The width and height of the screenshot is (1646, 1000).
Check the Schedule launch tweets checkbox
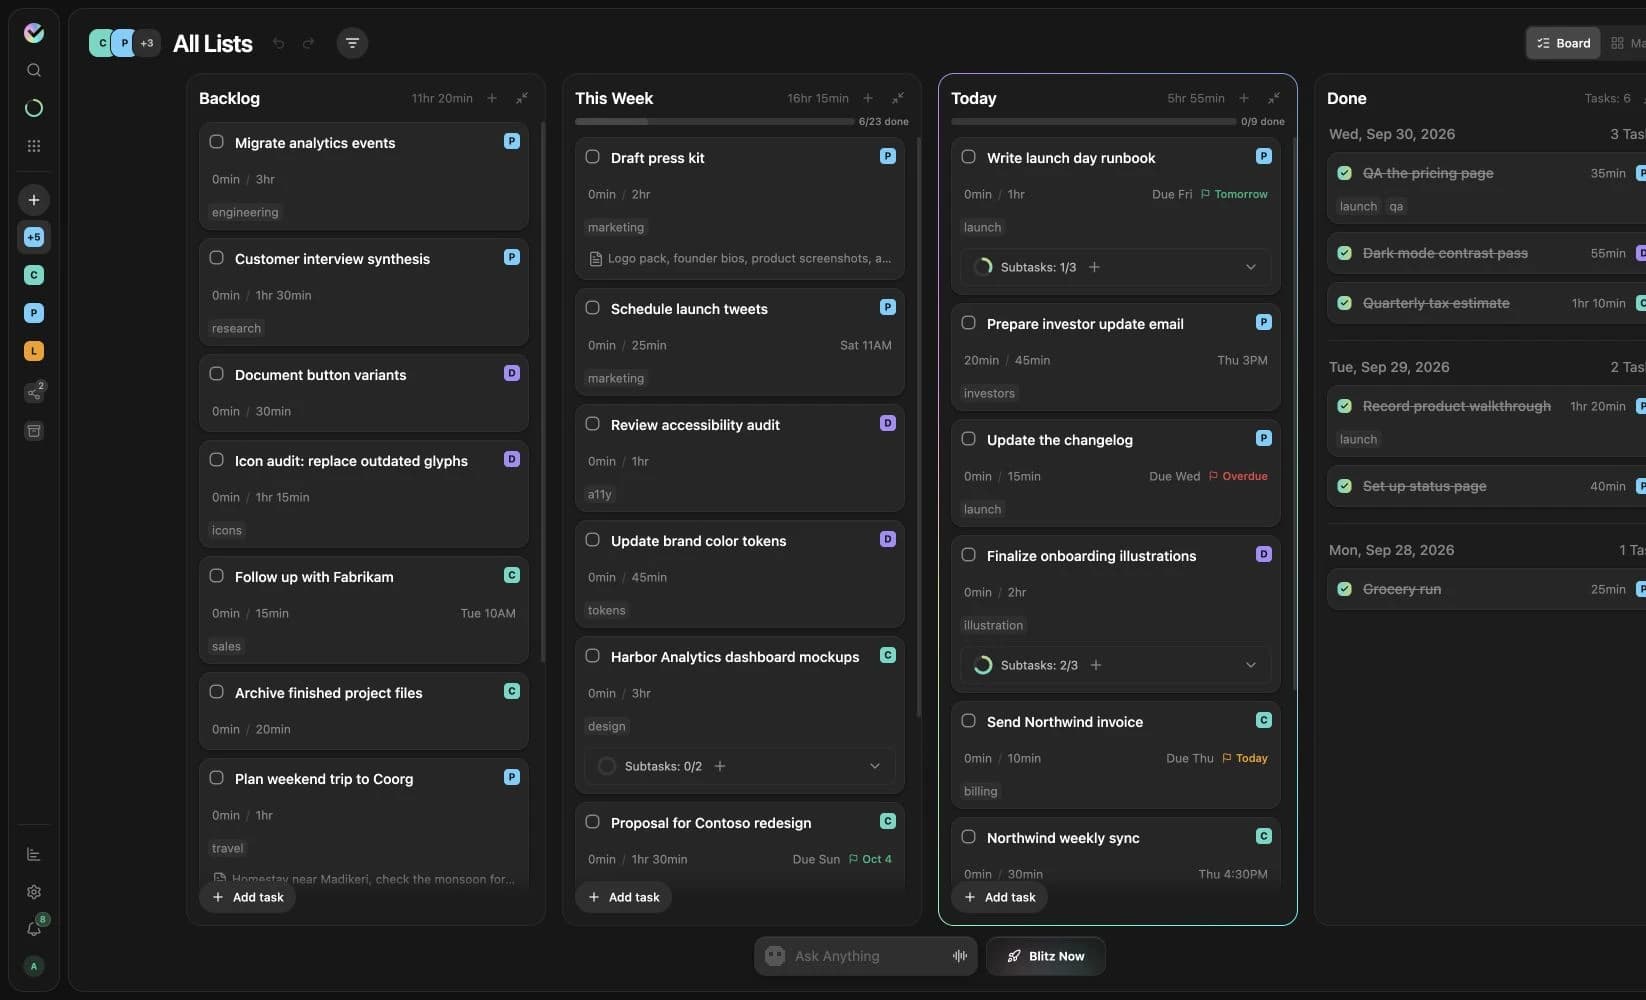click(592, 308)
